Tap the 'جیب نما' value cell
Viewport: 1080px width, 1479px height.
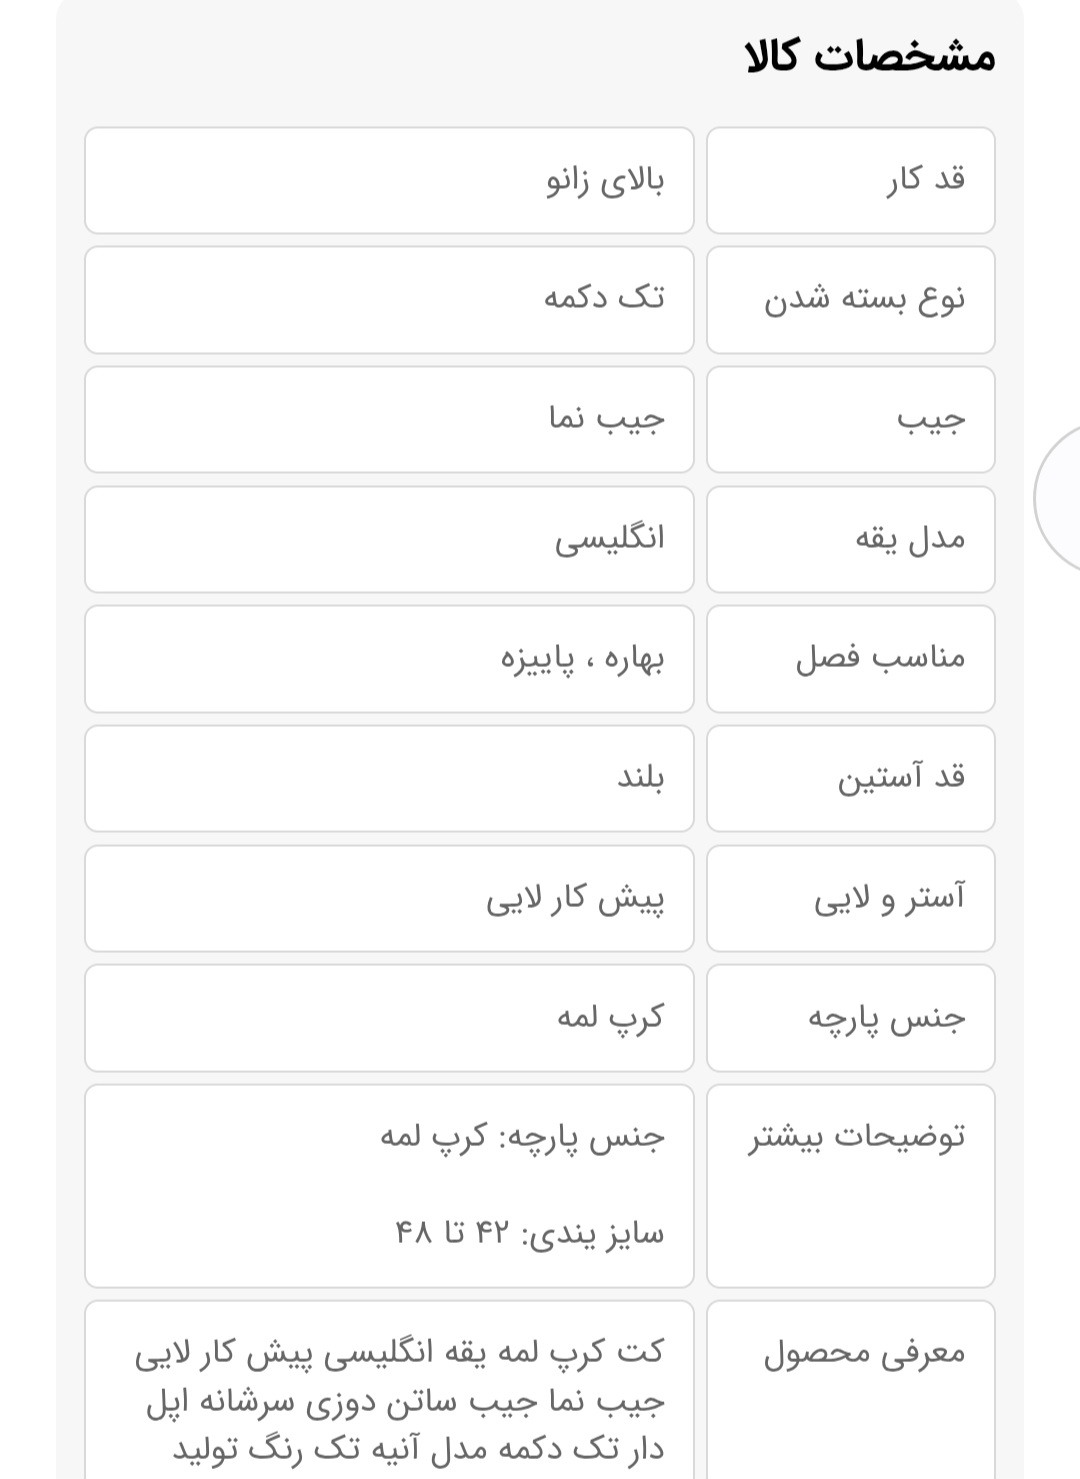pos(389,419)
